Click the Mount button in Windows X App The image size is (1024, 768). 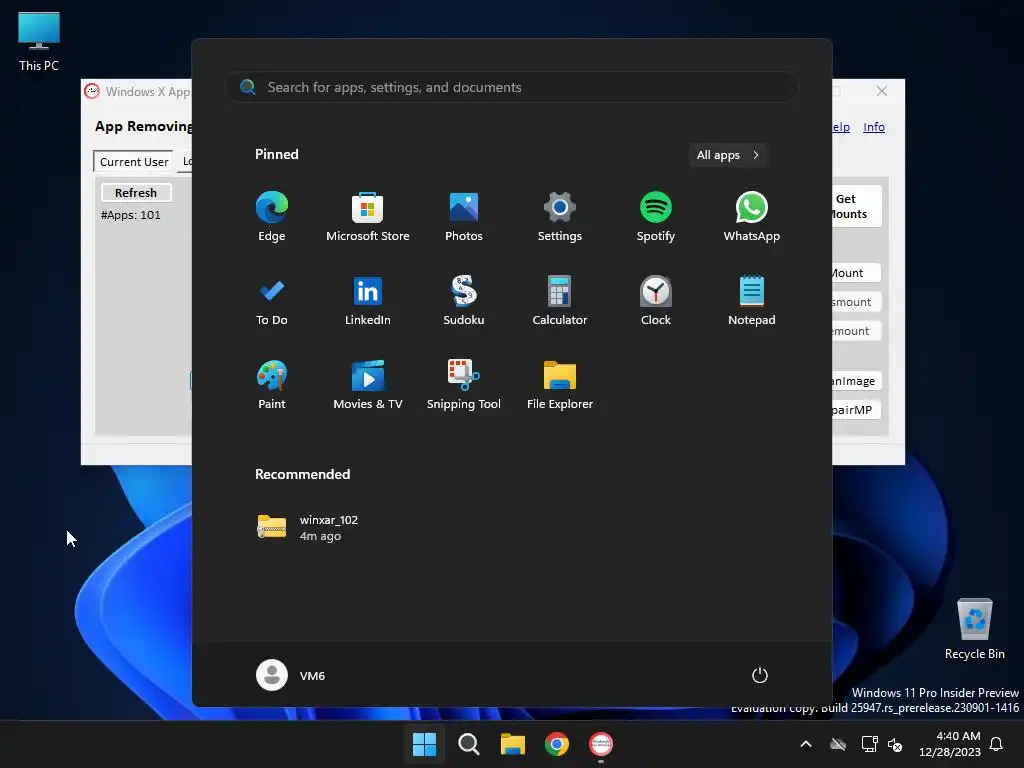pos(856,273)
